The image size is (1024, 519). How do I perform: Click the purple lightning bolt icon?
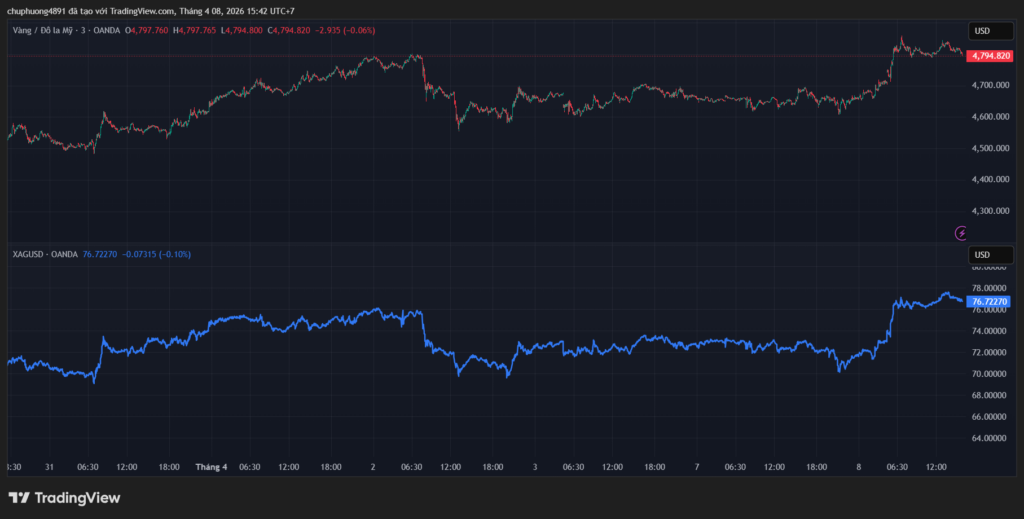(962, 233)
